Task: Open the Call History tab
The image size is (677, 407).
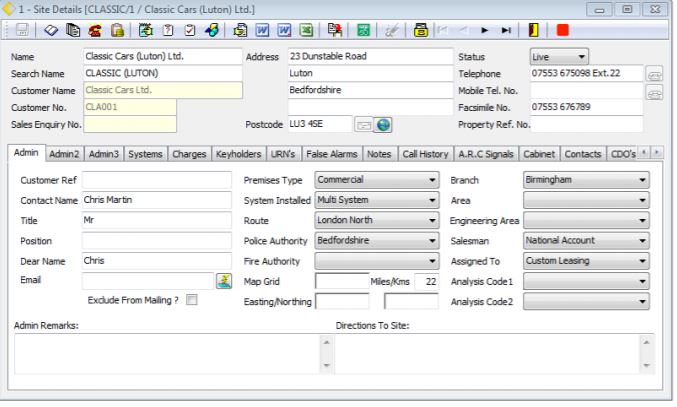Action: [426, 155]
